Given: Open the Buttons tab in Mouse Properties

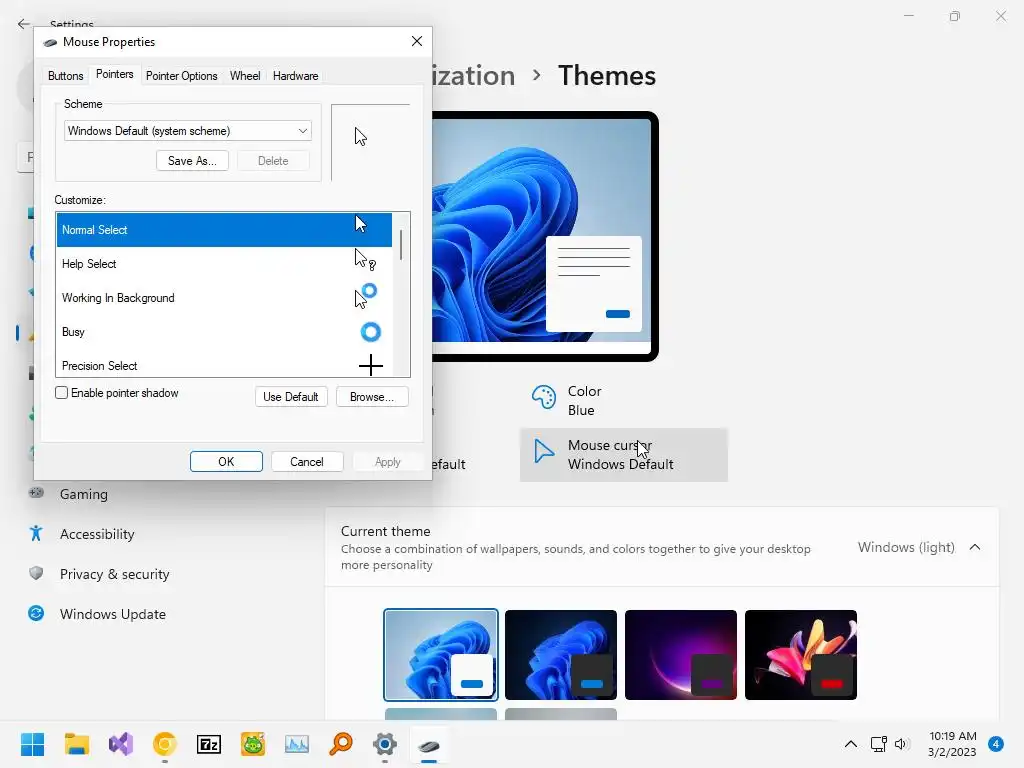Looking at the screenshot, I should (x=65, y=76).
